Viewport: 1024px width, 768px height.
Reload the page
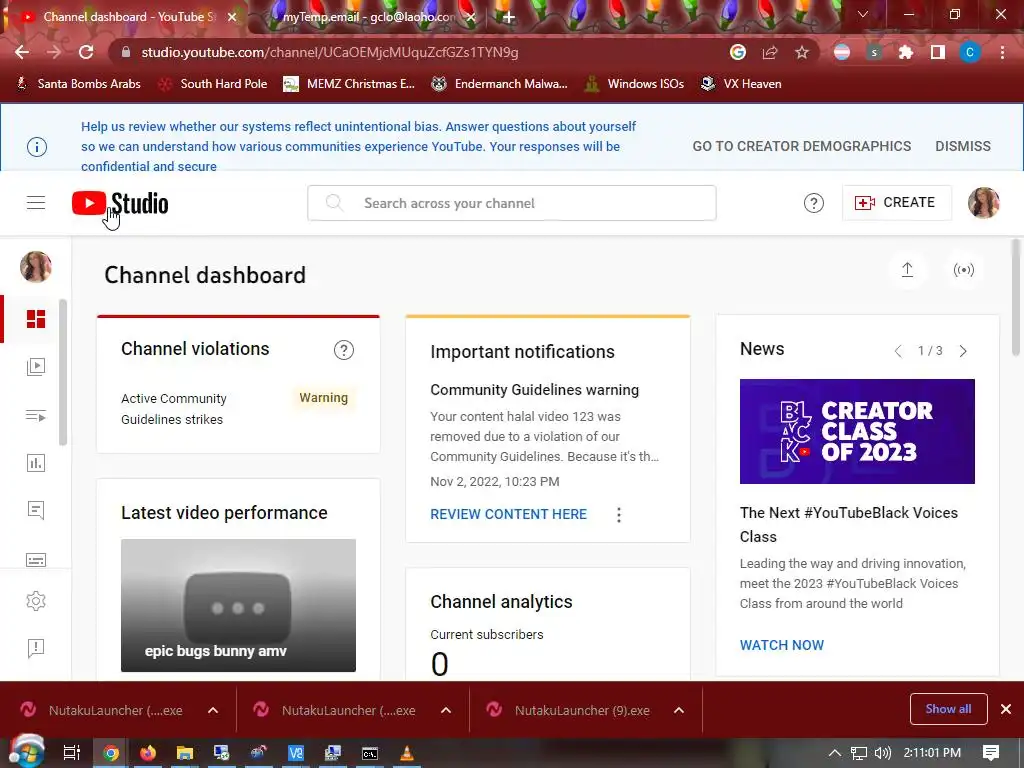point(86,52)
